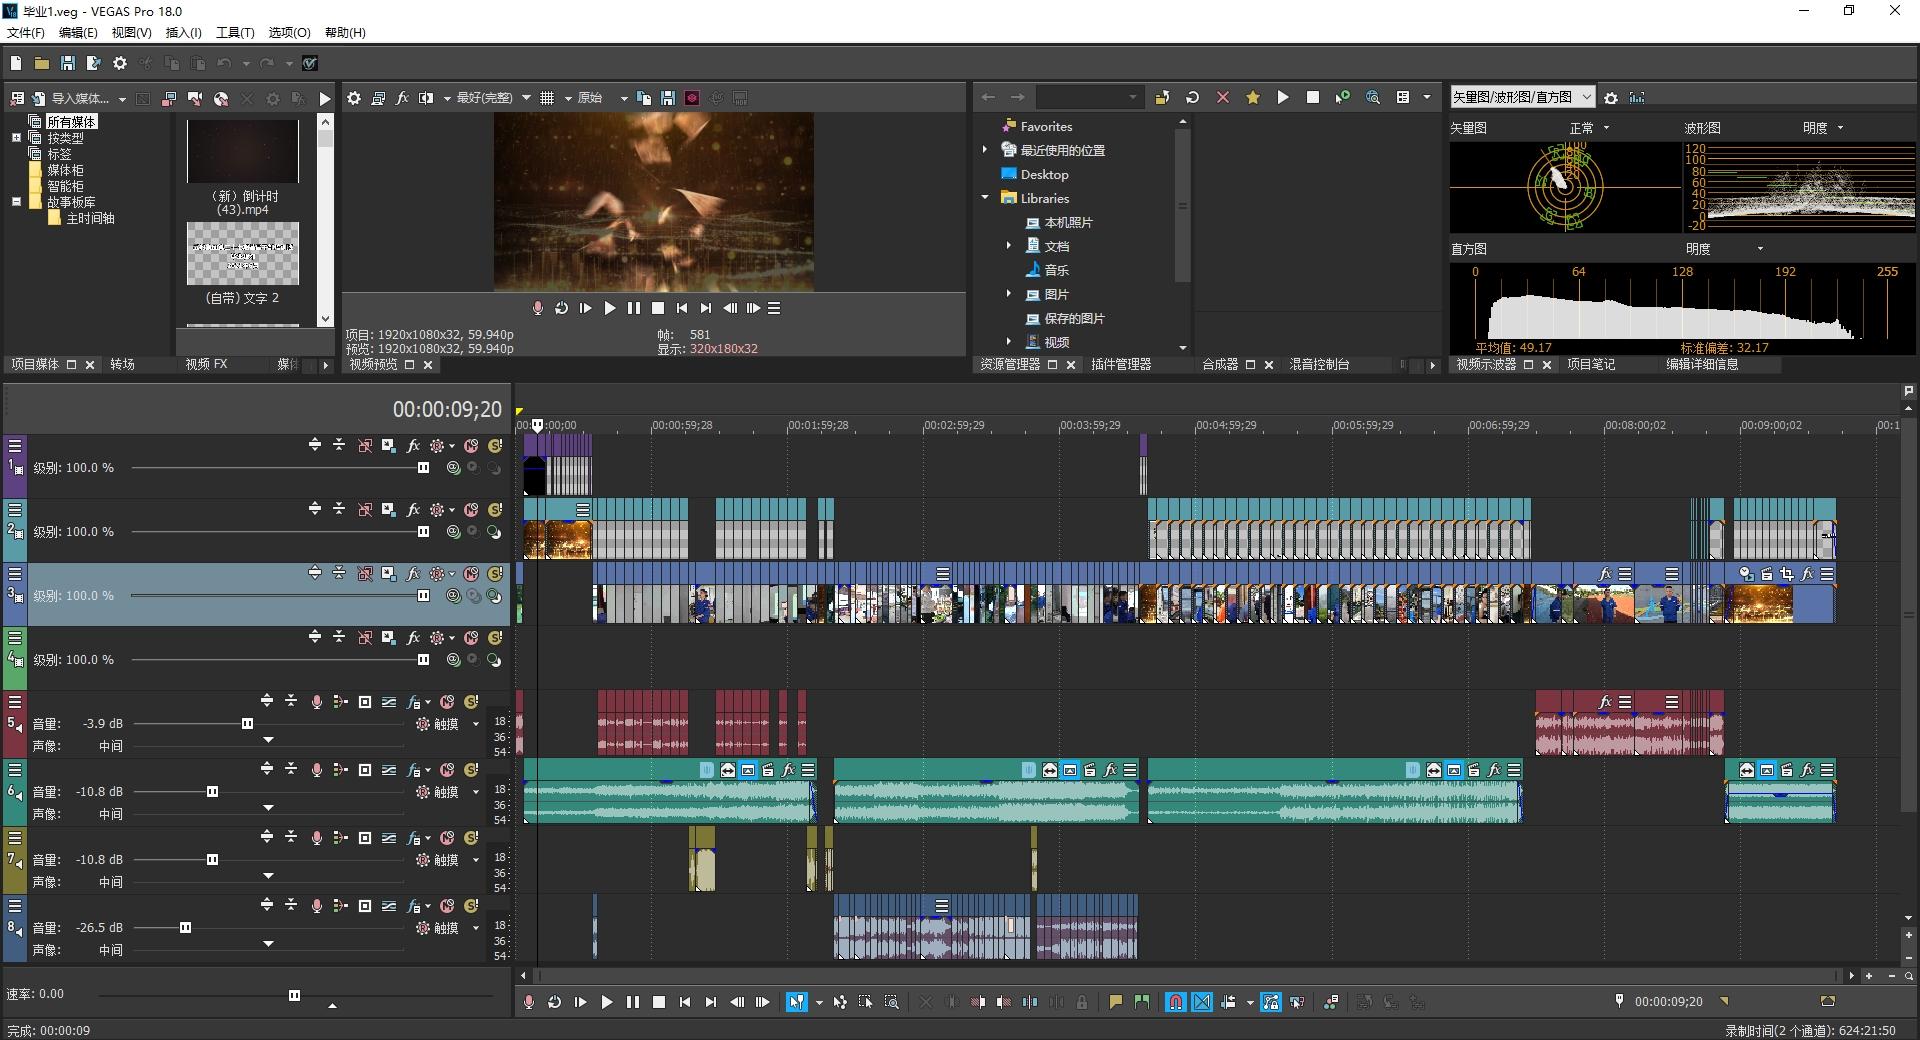Image resolution: width=1920 pixels, height=1040 pixels.
Task: Mute video track 2
Action: (471, 510)
